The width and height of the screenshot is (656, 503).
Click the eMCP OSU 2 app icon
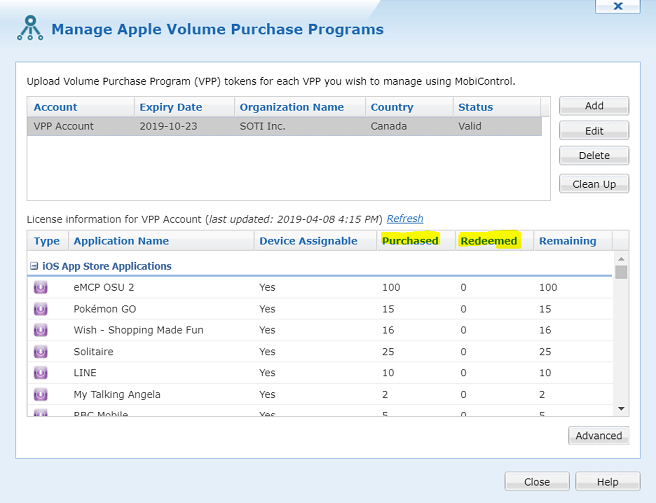pos(41,287)
